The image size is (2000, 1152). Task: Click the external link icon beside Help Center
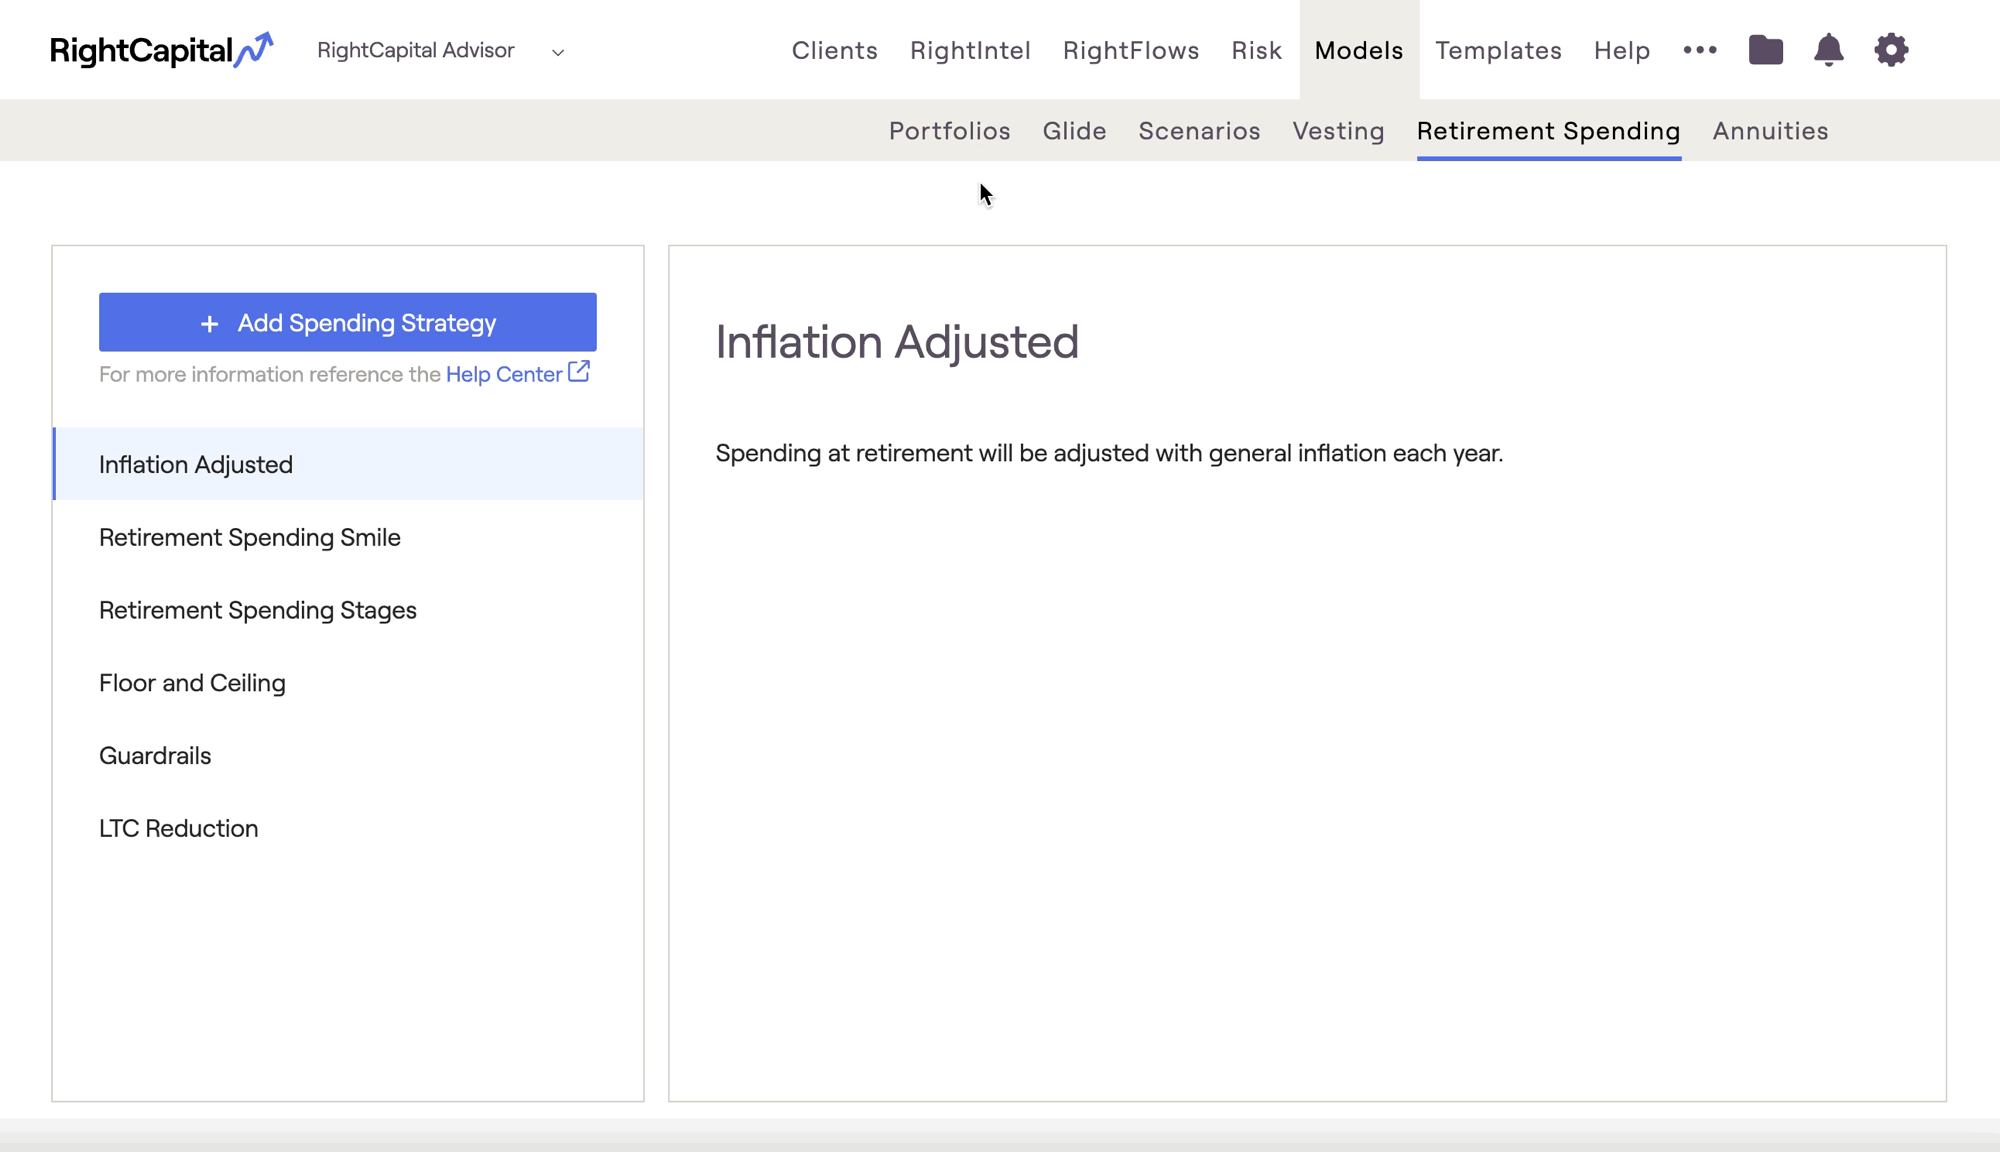tap(579, 372)
